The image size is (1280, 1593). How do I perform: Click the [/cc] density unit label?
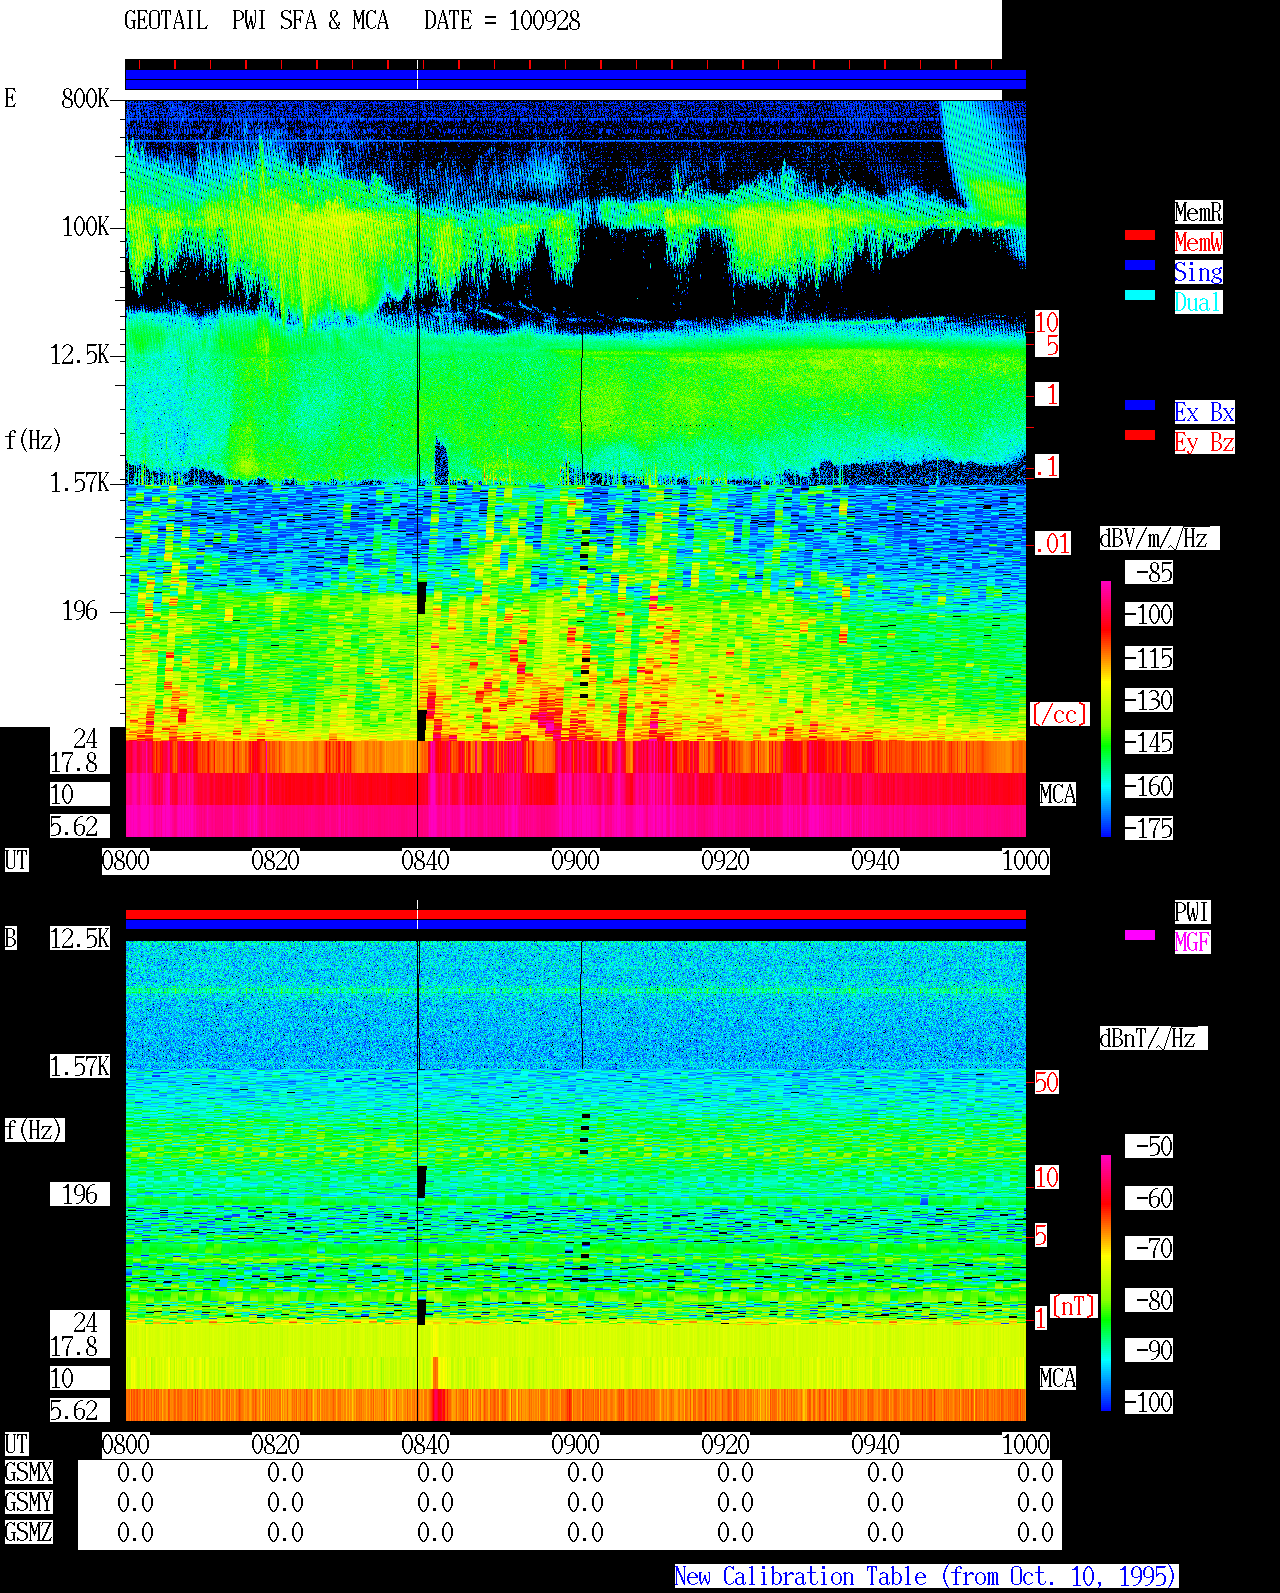point(1059,714)
